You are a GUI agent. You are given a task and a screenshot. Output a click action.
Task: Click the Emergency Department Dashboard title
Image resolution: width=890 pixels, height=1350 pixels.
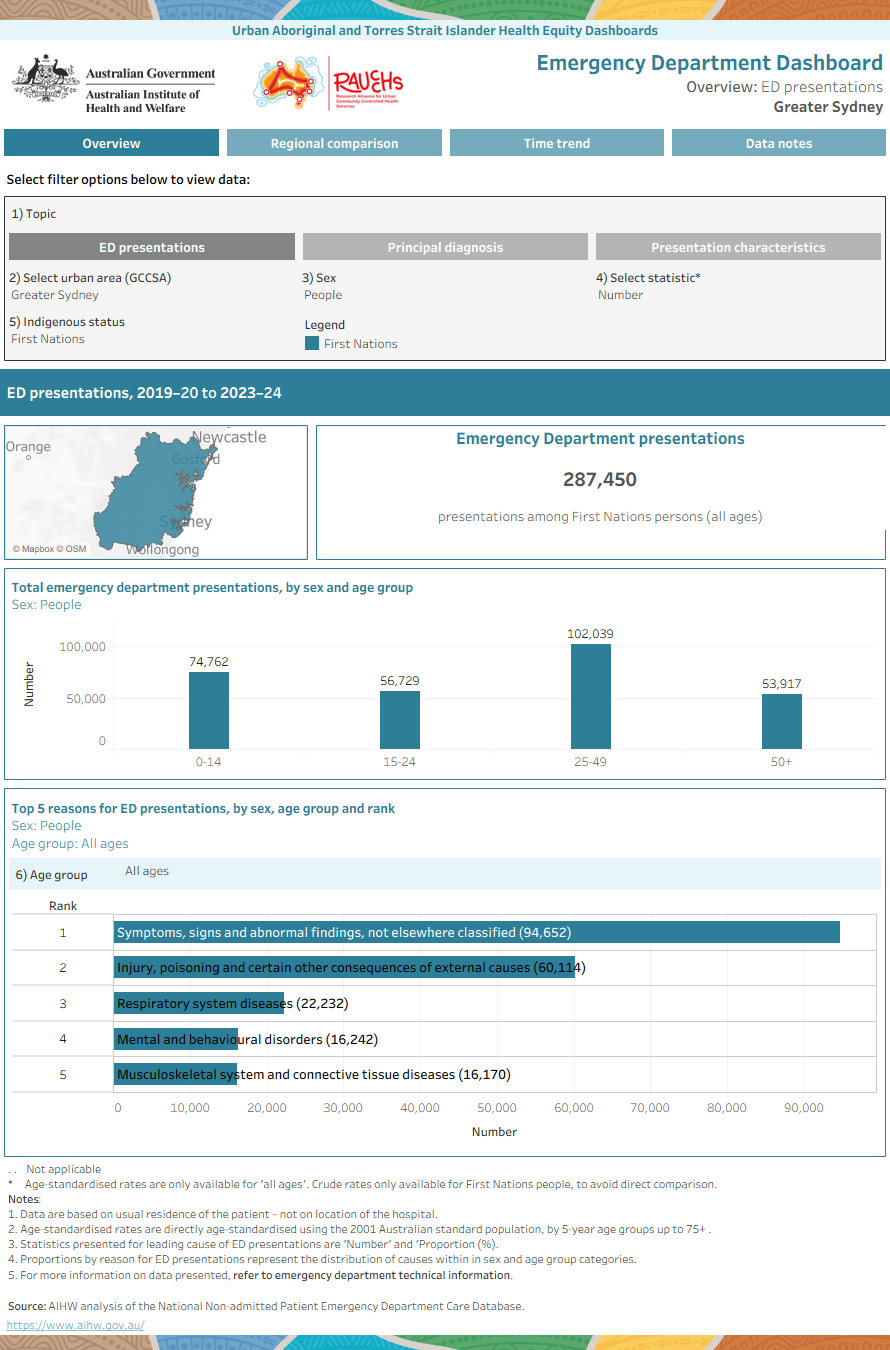[710, 63]
